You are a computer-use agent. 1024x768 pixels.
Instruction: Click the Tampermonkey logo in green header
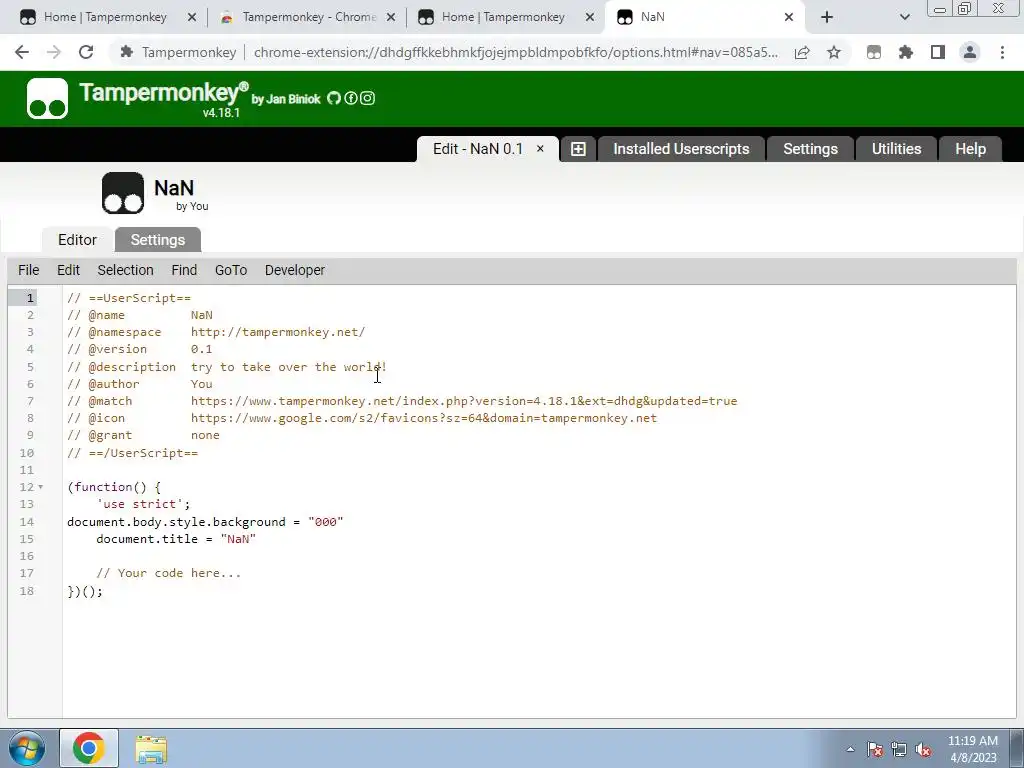tap(47, 99)
